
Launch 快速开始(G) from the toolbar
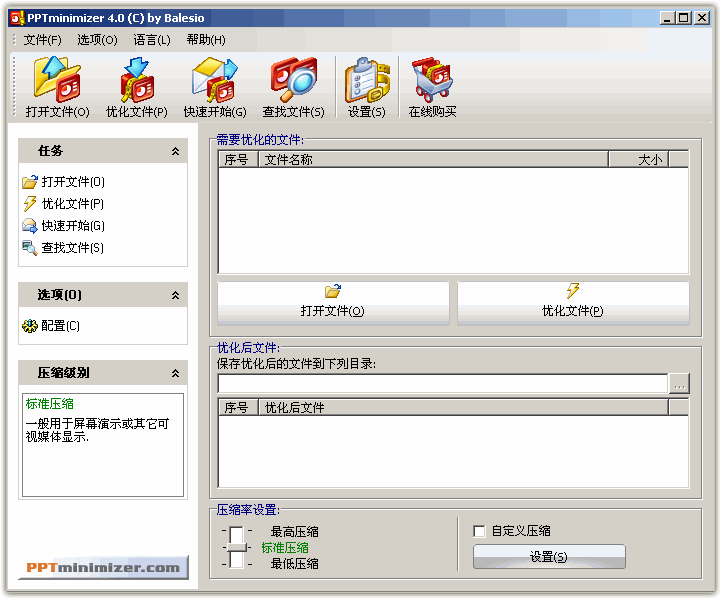(x=215, y=86)
